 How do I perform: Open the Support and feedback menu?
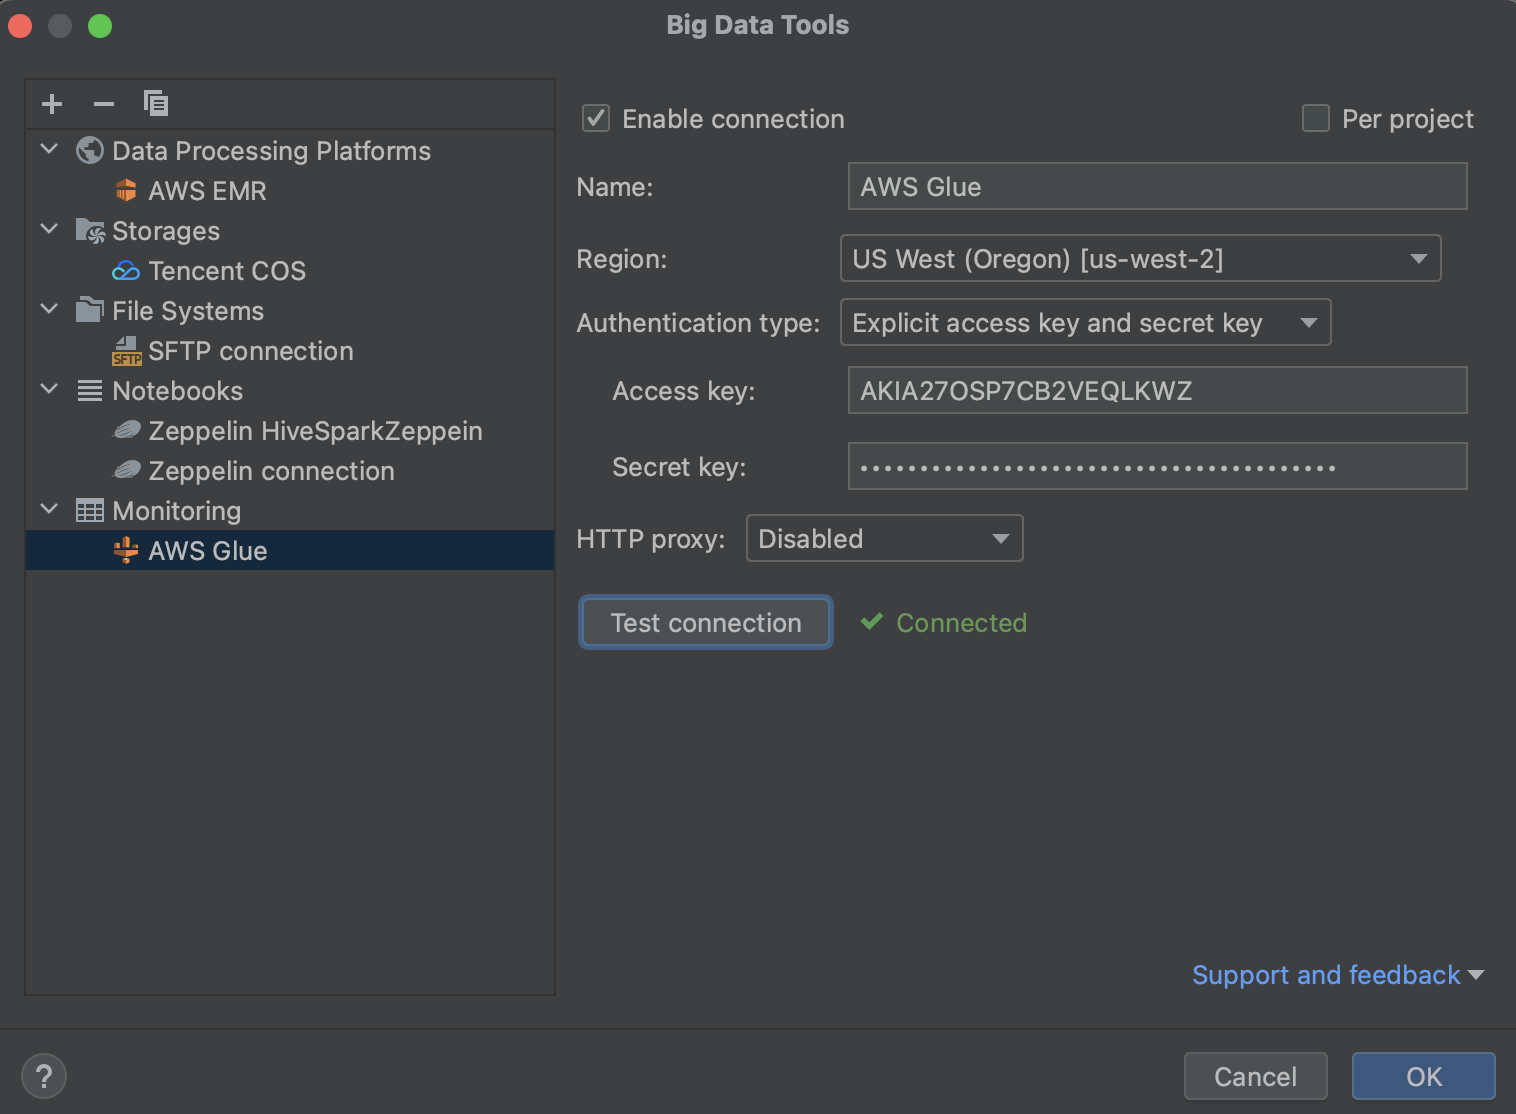click(1337, 974)
